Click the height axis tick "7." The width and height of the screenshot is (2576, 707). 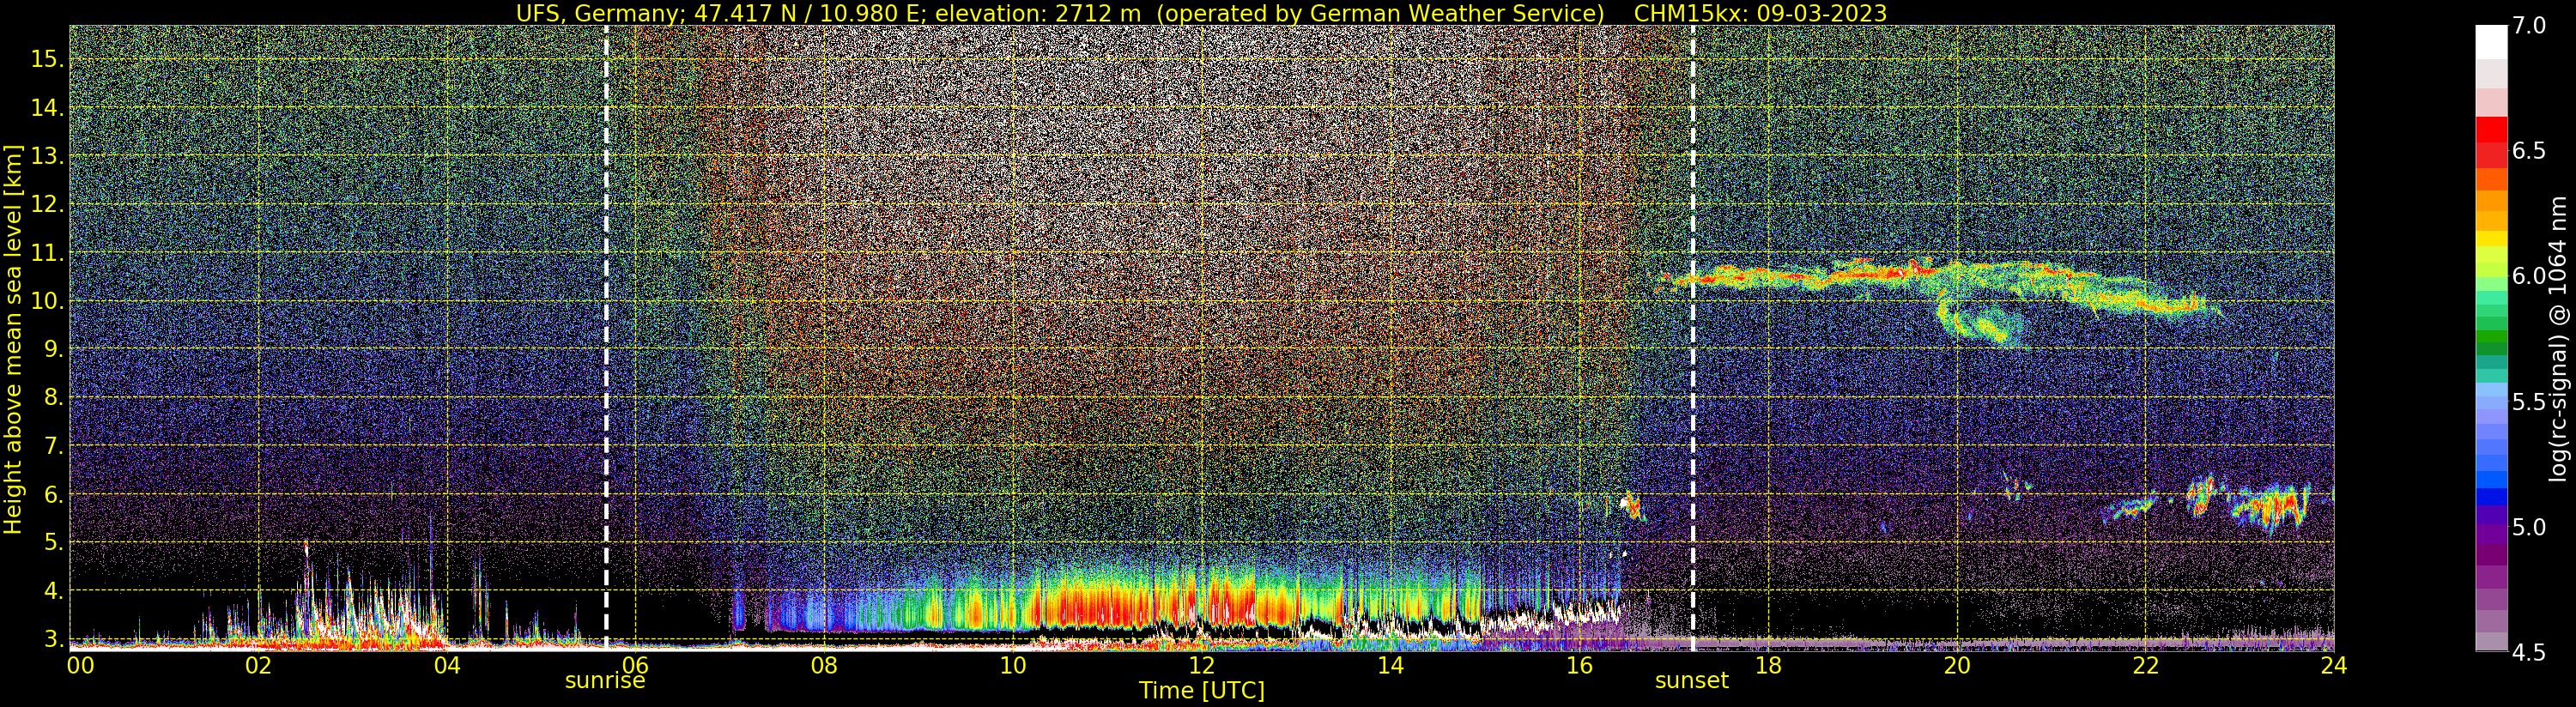click(x=53, y=446)
